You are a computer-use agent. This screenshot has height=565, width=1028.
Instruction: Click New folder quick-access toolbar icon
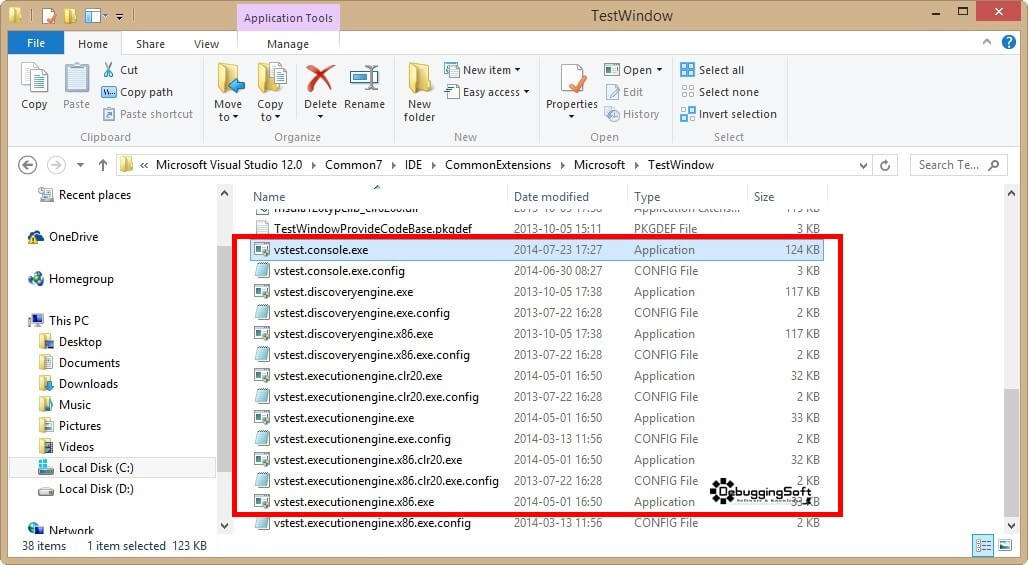pyautogui.click(x=71, y=15)
